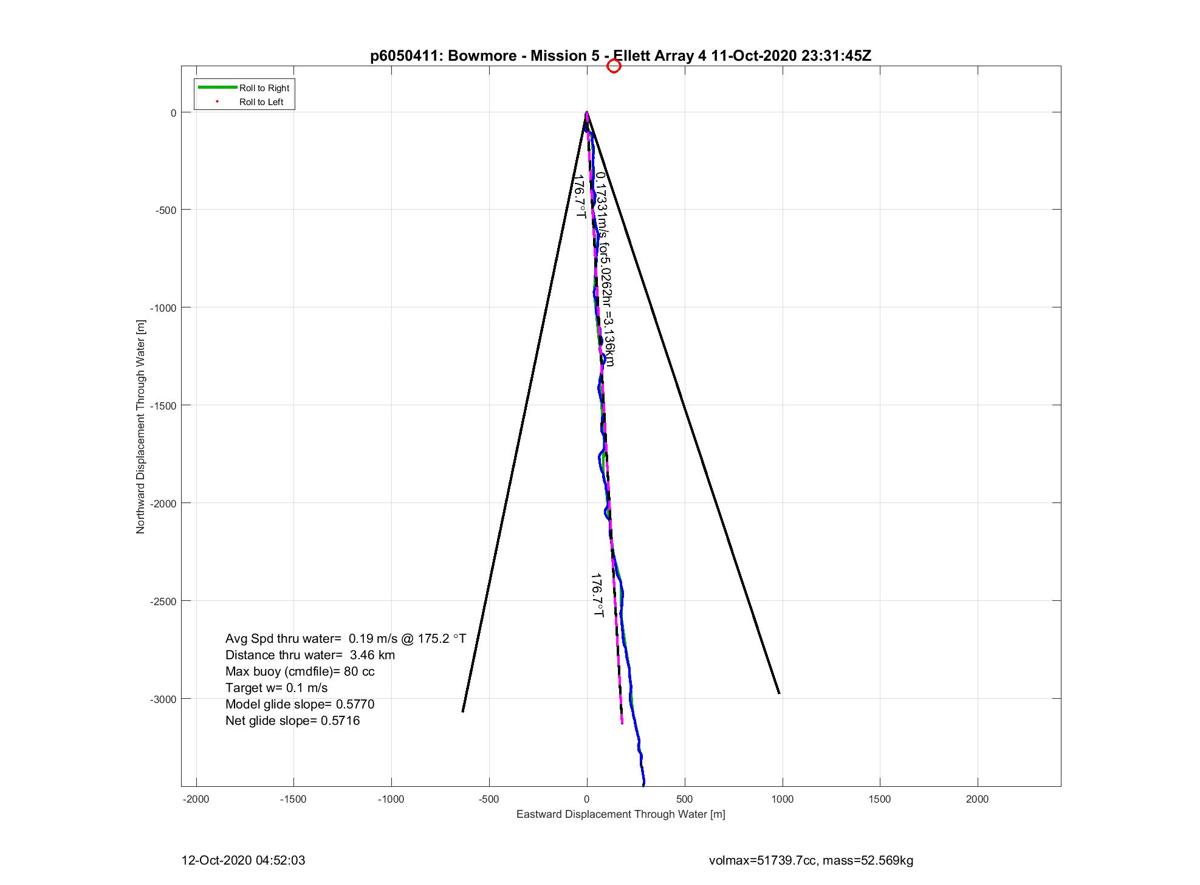Click the "-2000" tick on the northward axis

click(163, 503)
